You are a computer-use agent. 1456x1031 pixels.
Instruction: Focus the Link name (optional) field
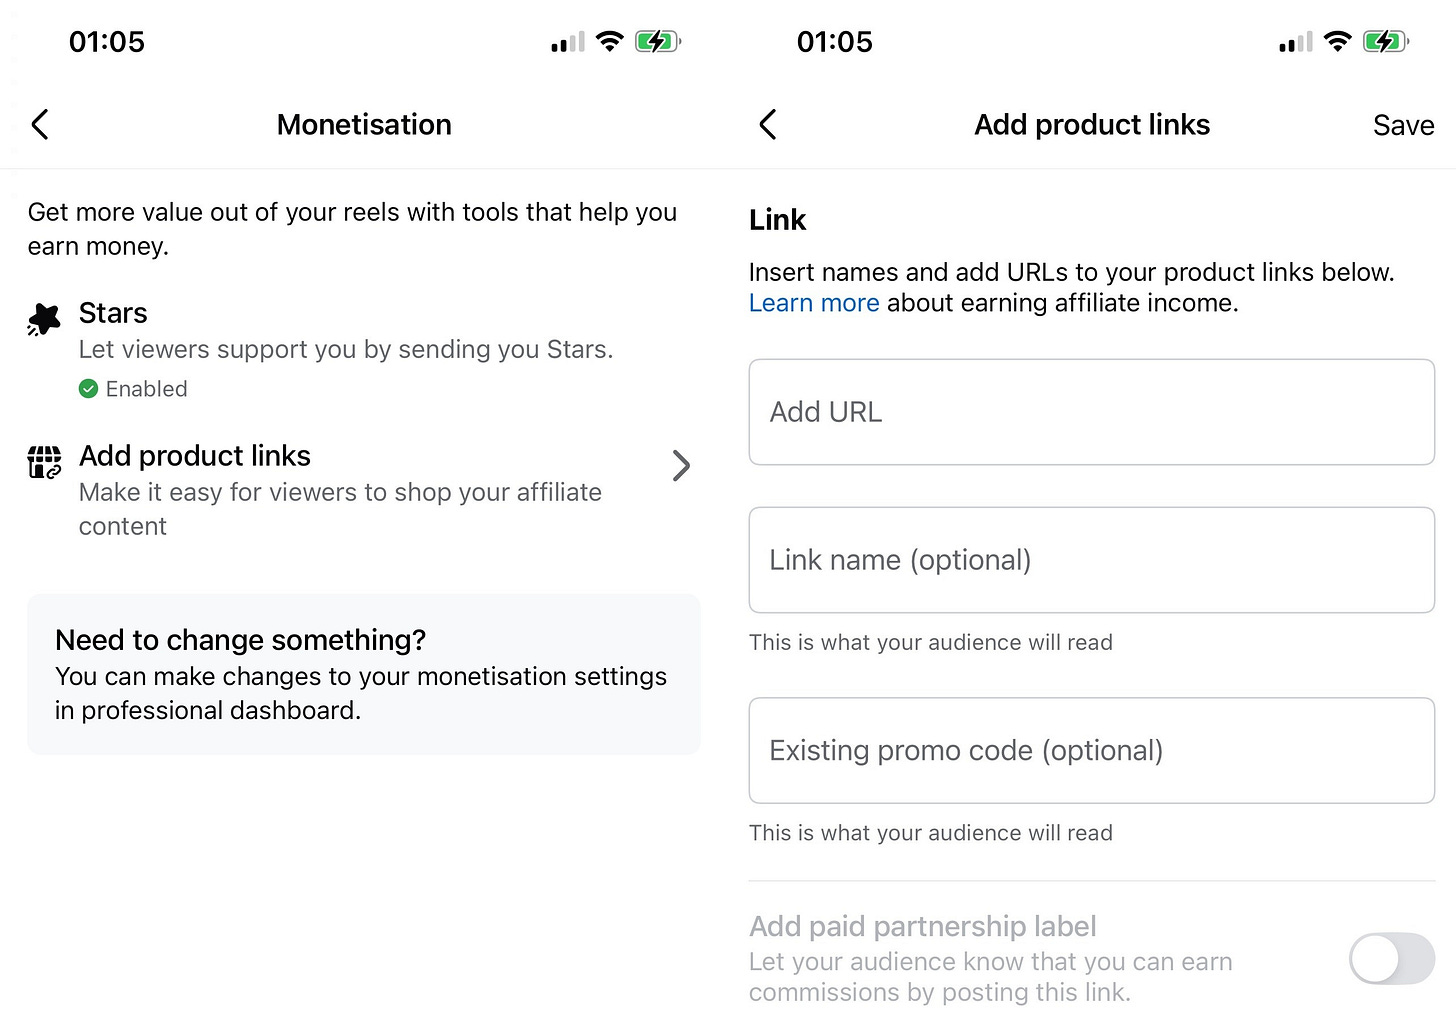pos(1092,560)
